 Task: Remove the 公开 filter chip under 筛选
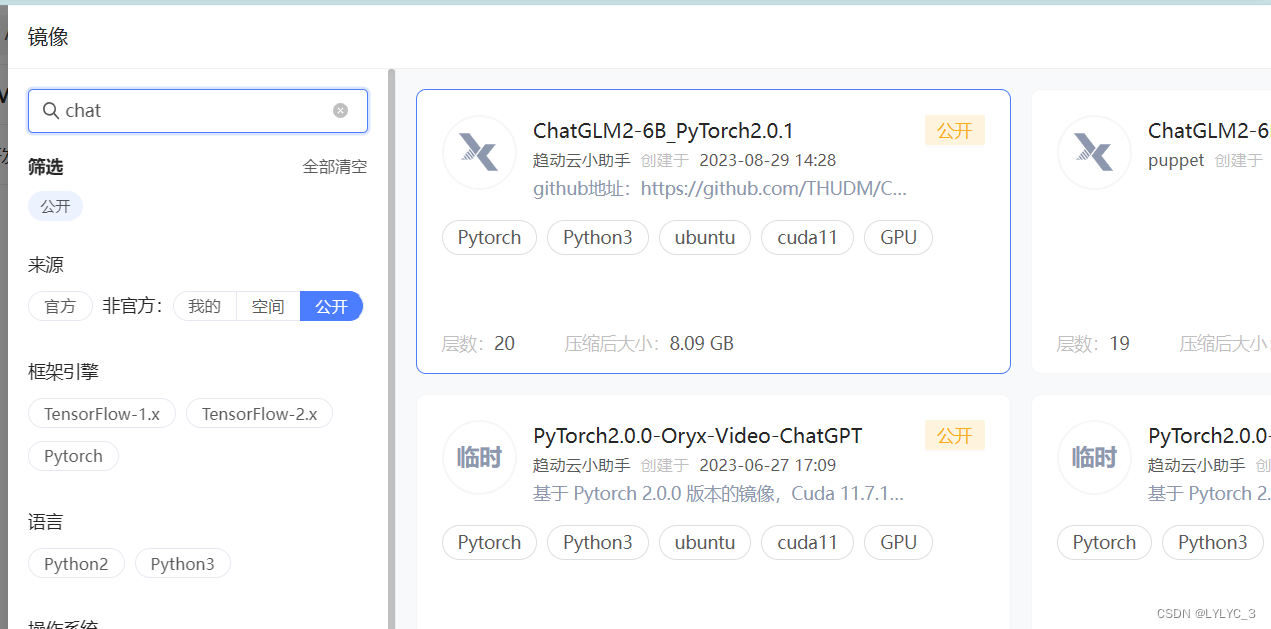coord(55,207)
